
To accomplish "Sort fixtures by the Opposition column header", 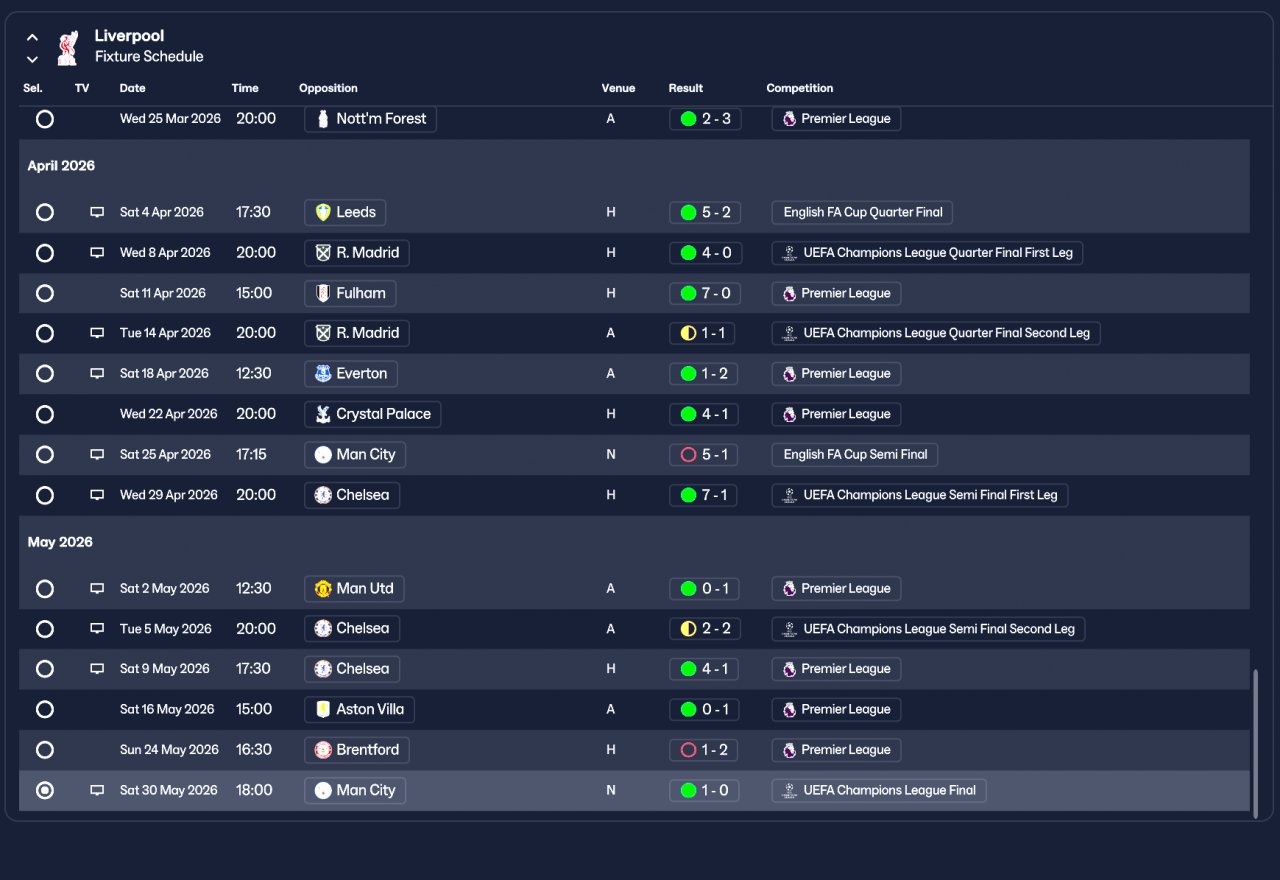I will pos(328,88).
